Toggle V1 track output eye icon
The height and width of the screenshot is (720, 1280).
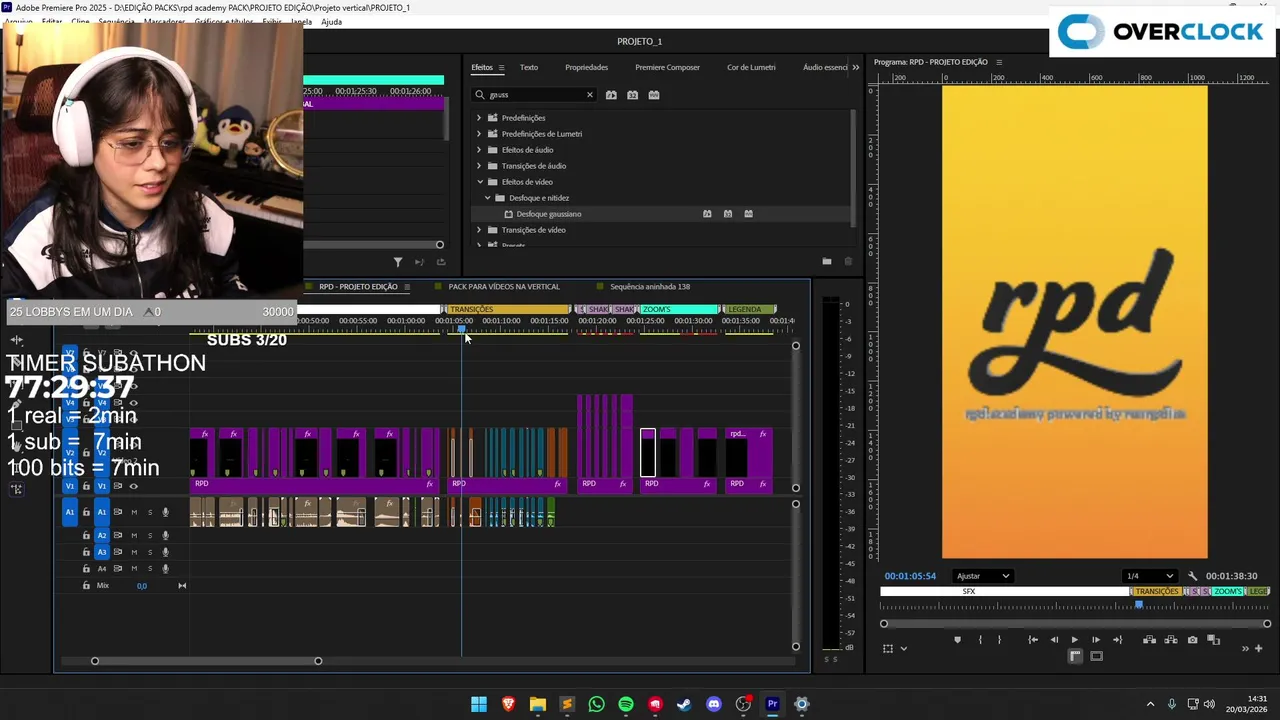pos(134,486)
